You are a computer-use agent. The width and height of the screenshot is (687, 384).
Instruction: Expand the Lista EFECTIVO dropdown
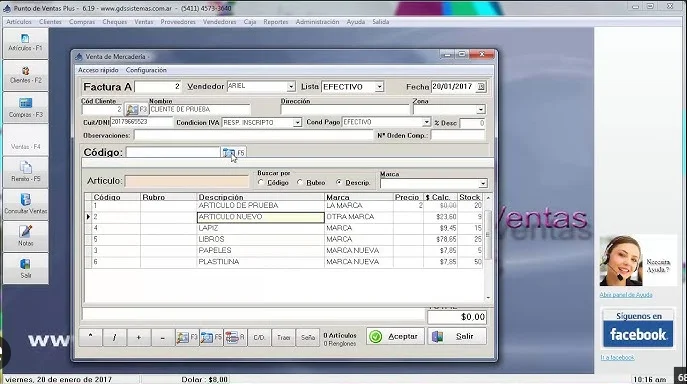click(x=379, y=87)
